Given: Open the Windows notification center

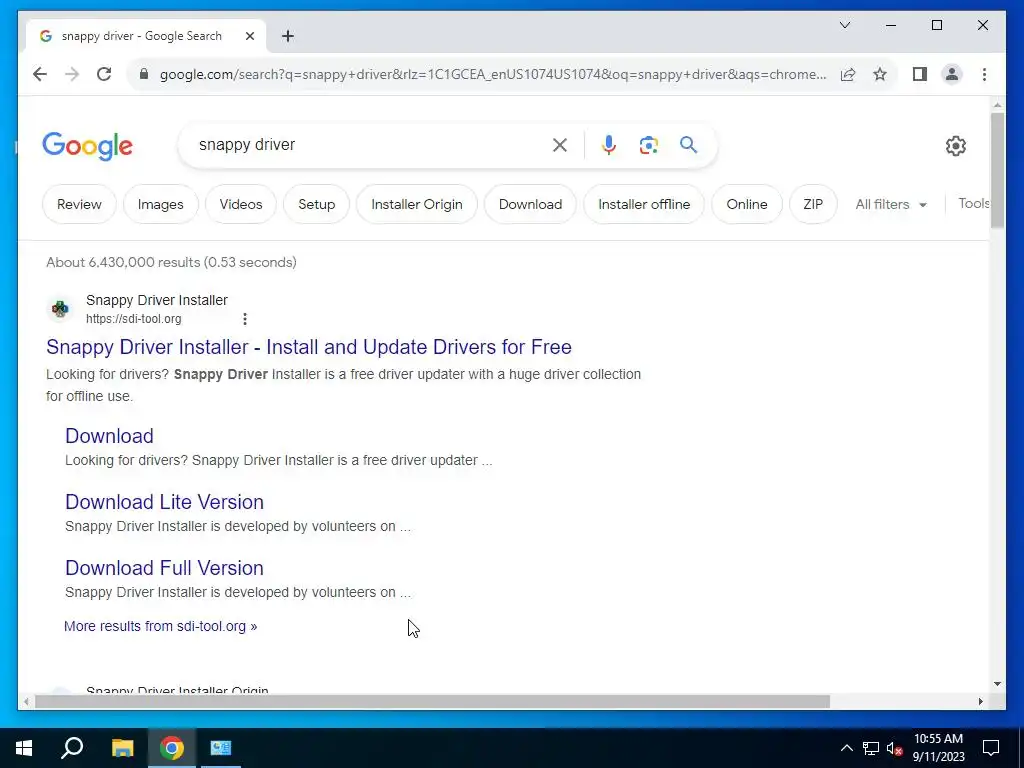Looking at the screenshot, I should tap(991, 748).
